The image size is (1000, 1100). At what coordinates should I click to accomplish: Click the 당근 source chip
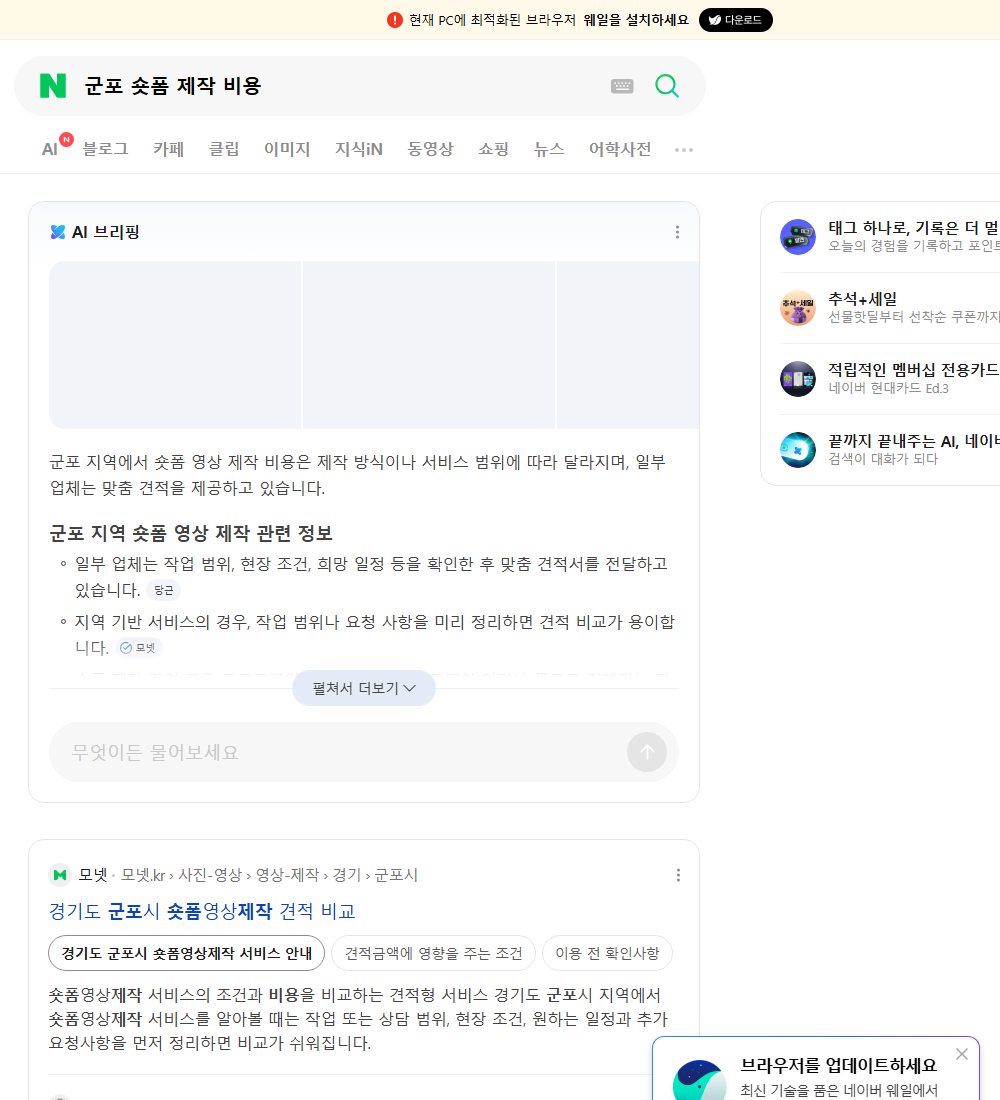[x=164, y=590]
